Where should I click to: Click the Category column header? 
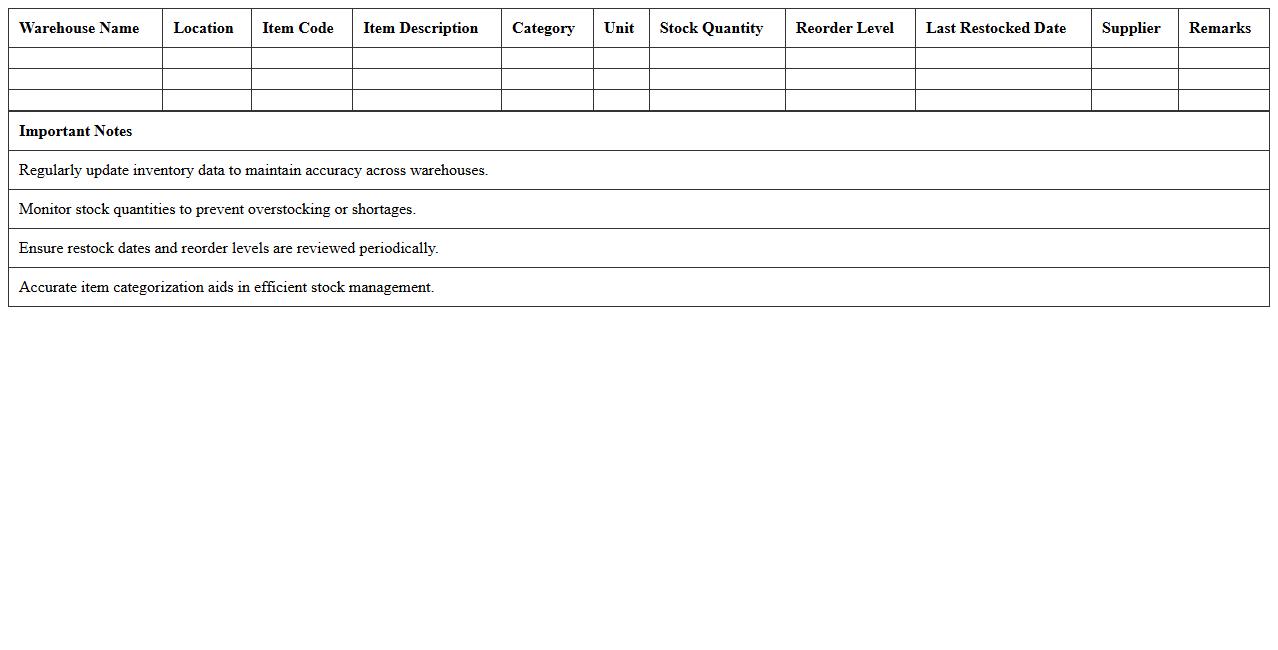(x=543, y=28)
